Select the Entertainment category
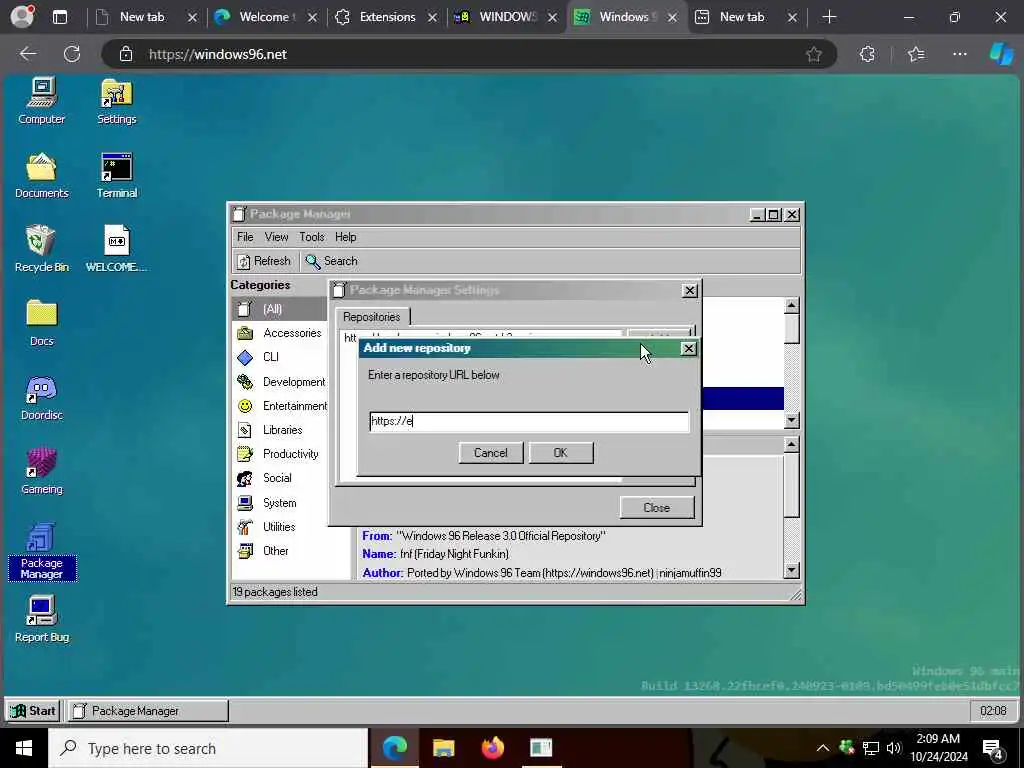The height and width of the screenshot is (768, 1024). coord(280,406)
